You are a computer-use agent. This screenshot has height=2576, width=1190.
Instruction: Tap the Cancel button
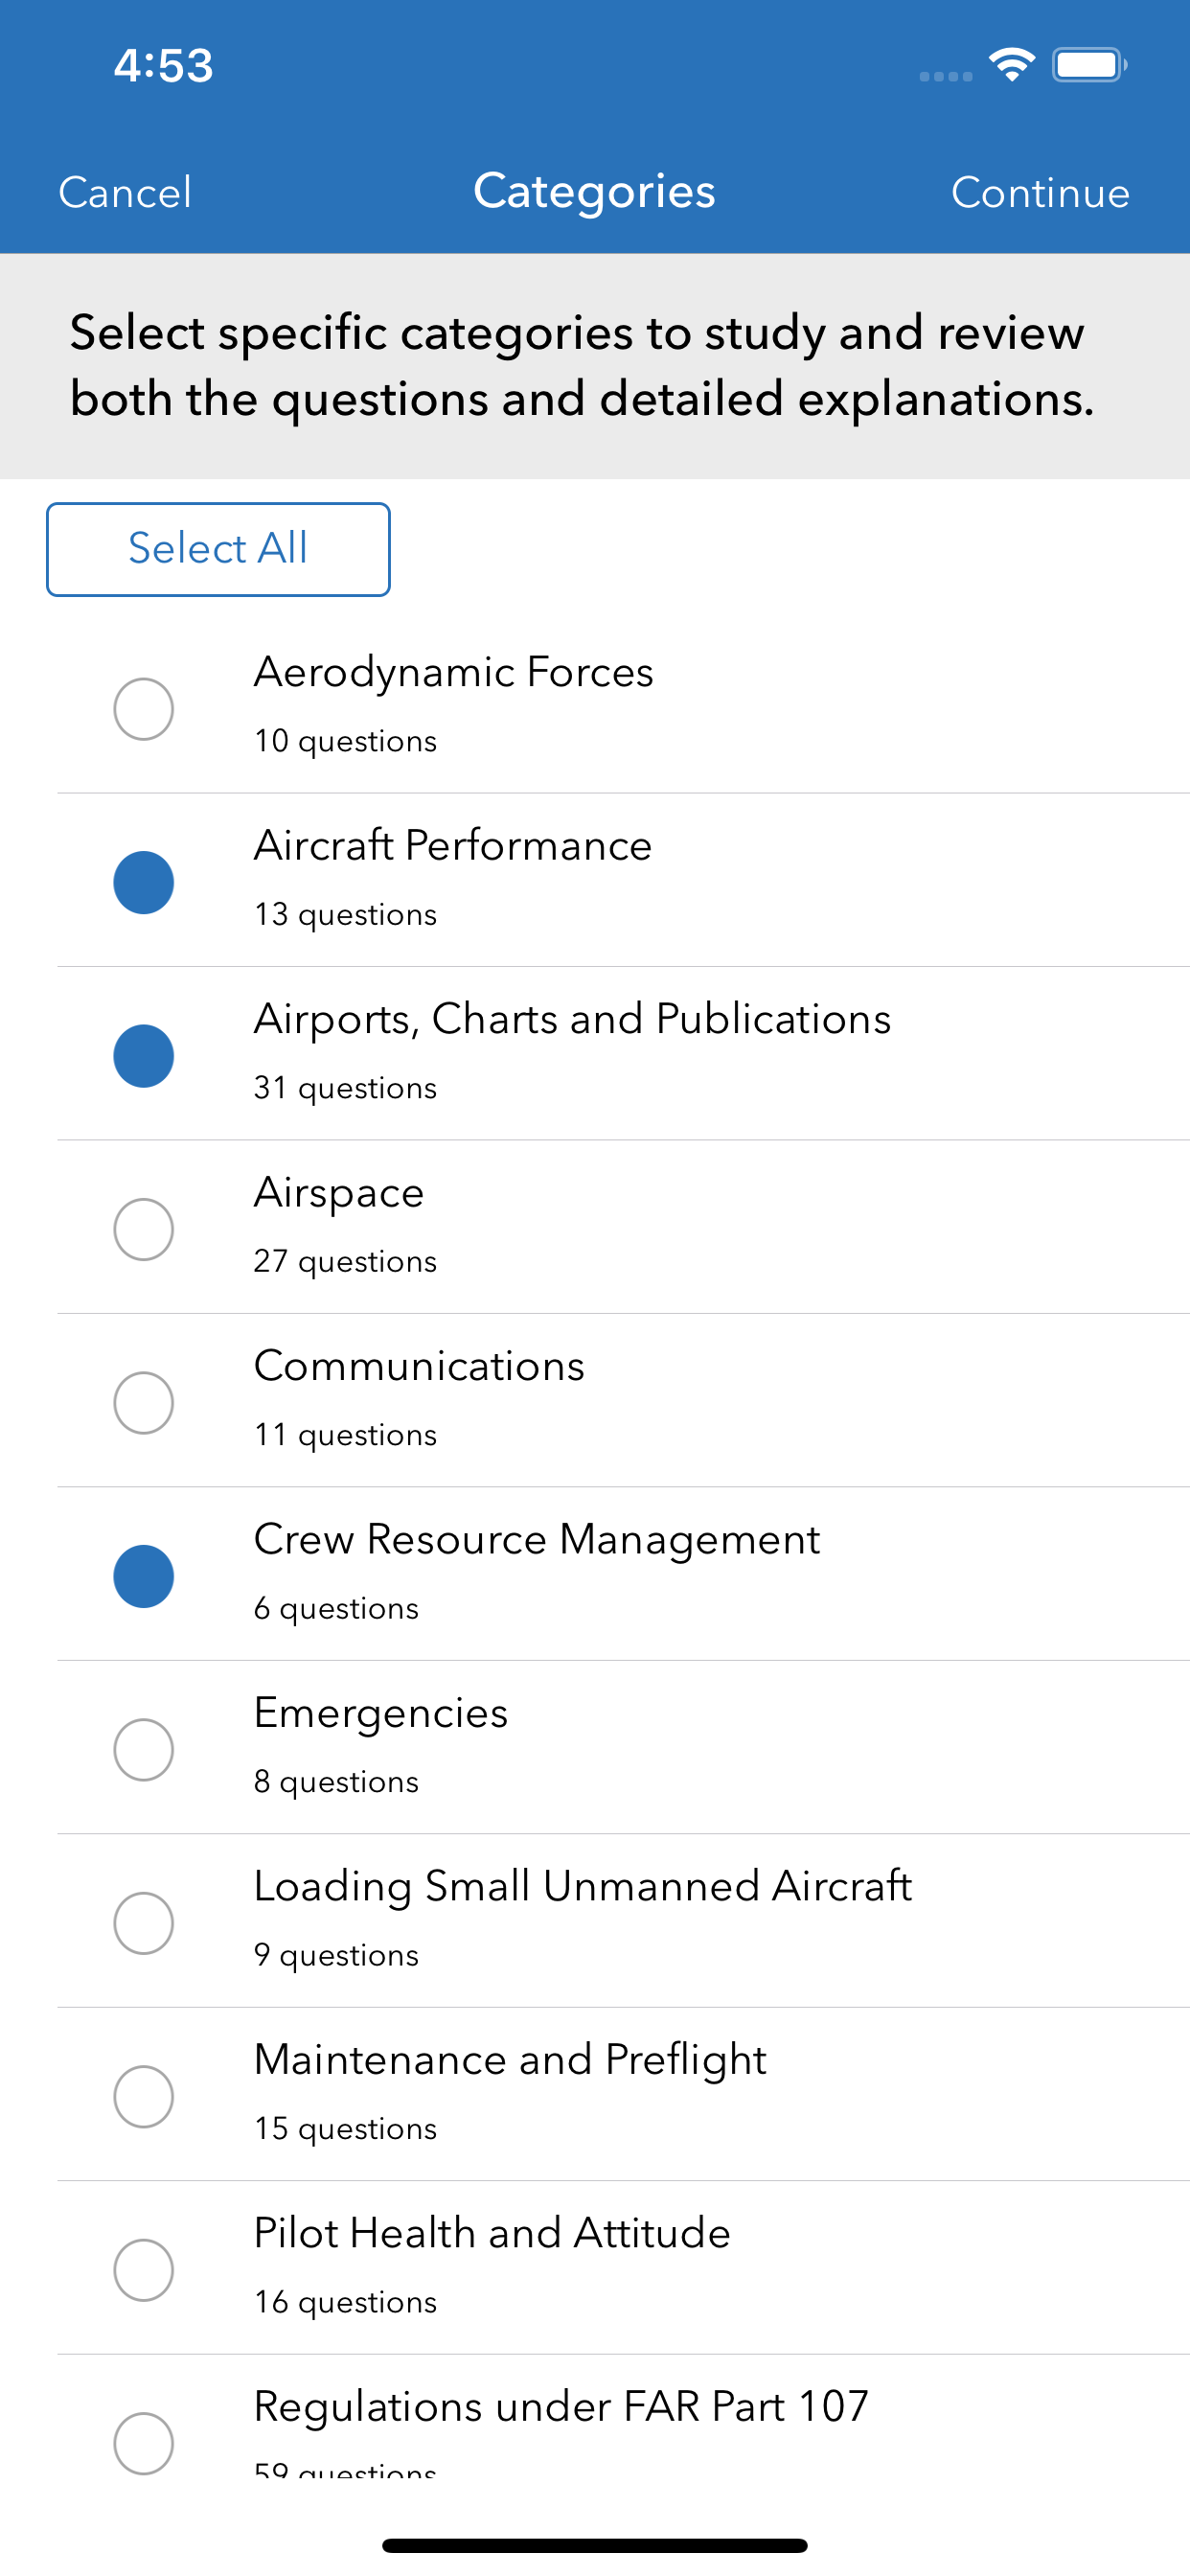[125, 192]
